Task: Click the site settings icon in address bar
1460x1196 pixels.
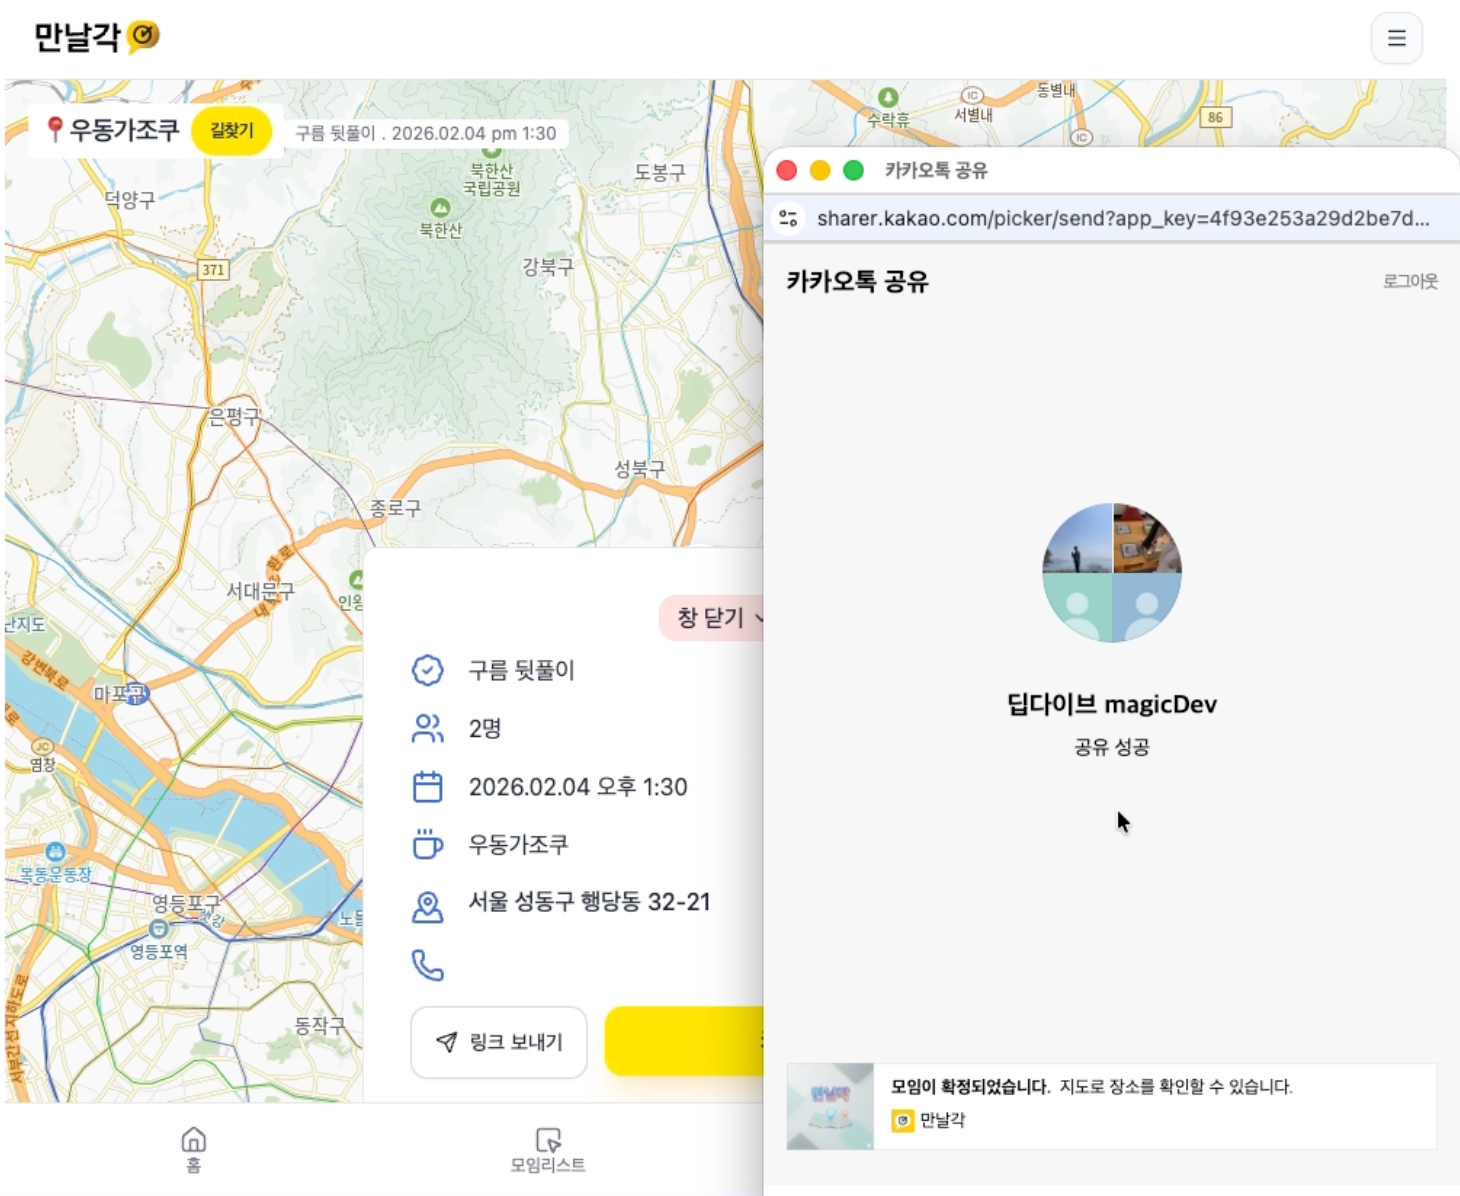Action: pyautogui.click(x=788, y=218)
